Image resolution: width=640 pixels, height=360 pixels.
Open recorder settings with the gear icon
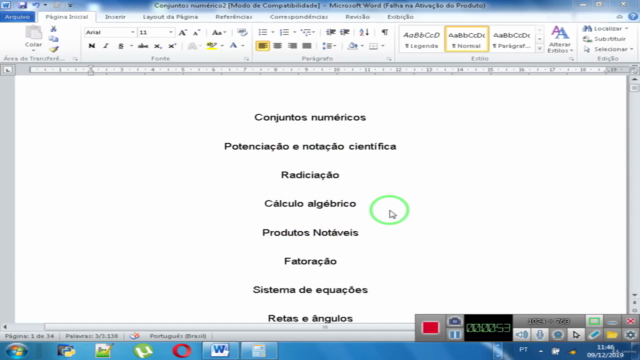click(630, 335)
